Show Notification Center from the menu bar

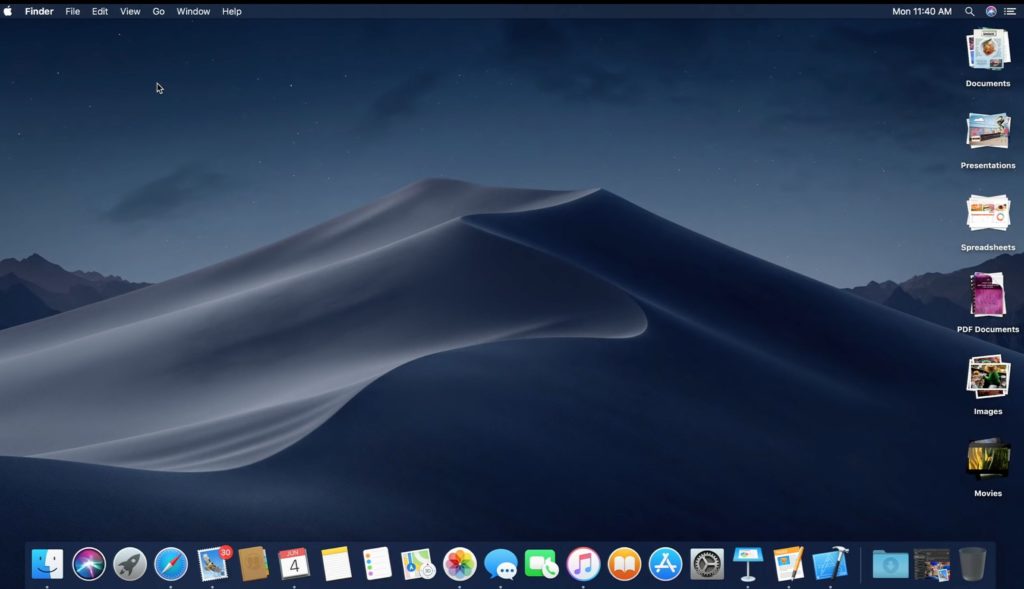(1009, 11)
